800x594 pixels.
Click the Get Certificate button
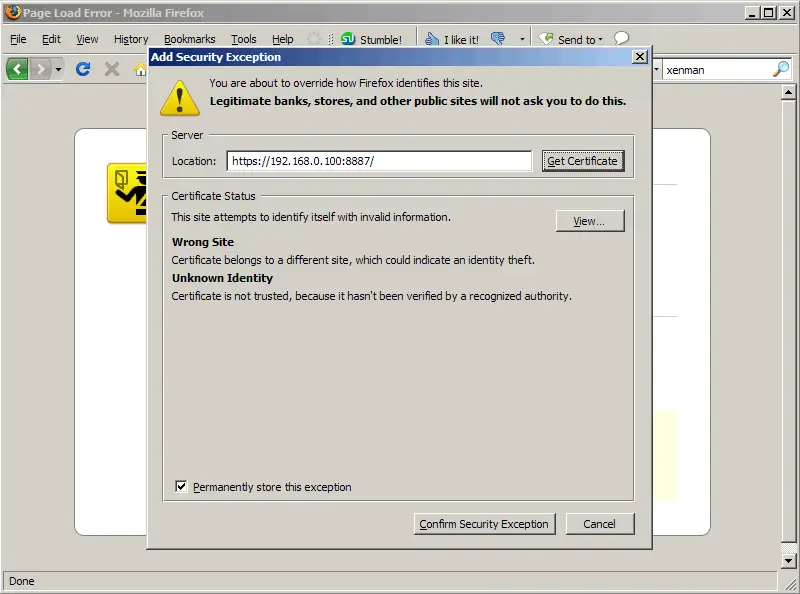click(583, 161)
